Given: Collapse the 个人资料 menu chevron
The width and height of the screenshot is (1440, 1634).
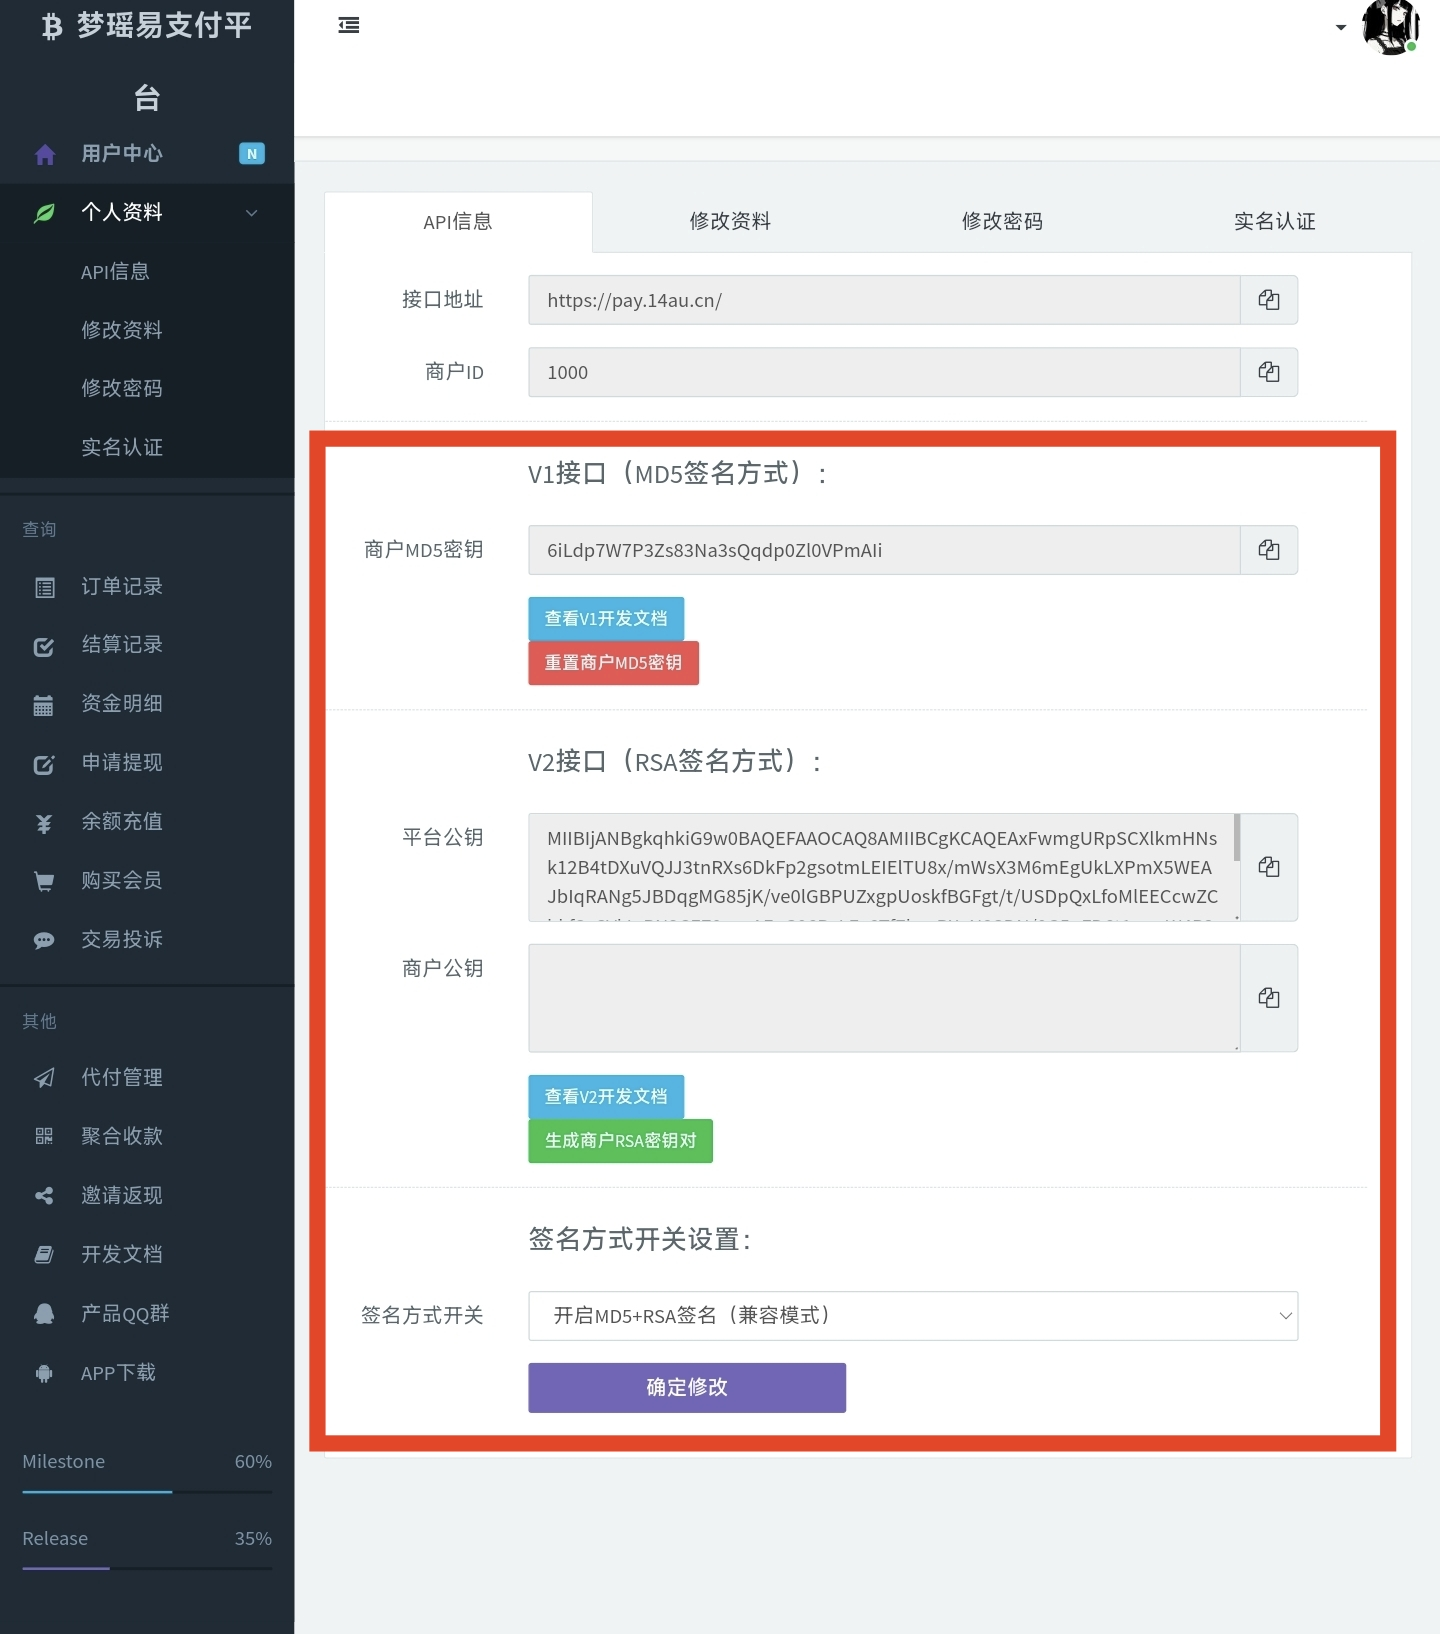Looking at the screenshot, I should click(252, 213).
